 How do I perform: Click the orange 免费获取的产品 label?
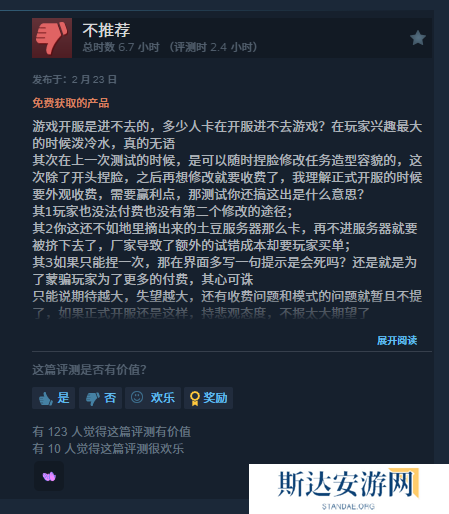(71, 103)
